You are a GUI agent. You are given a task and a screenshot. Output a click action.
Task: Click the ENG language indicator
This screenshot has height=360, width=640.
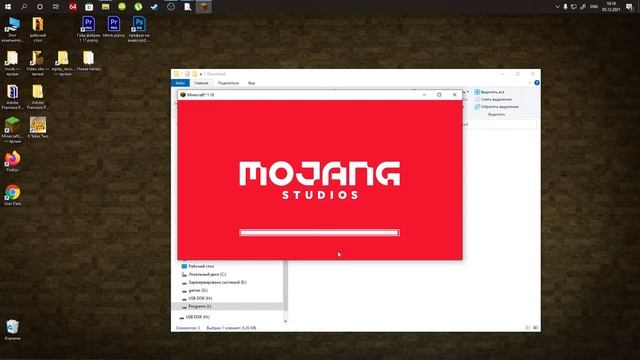point(594,7)
